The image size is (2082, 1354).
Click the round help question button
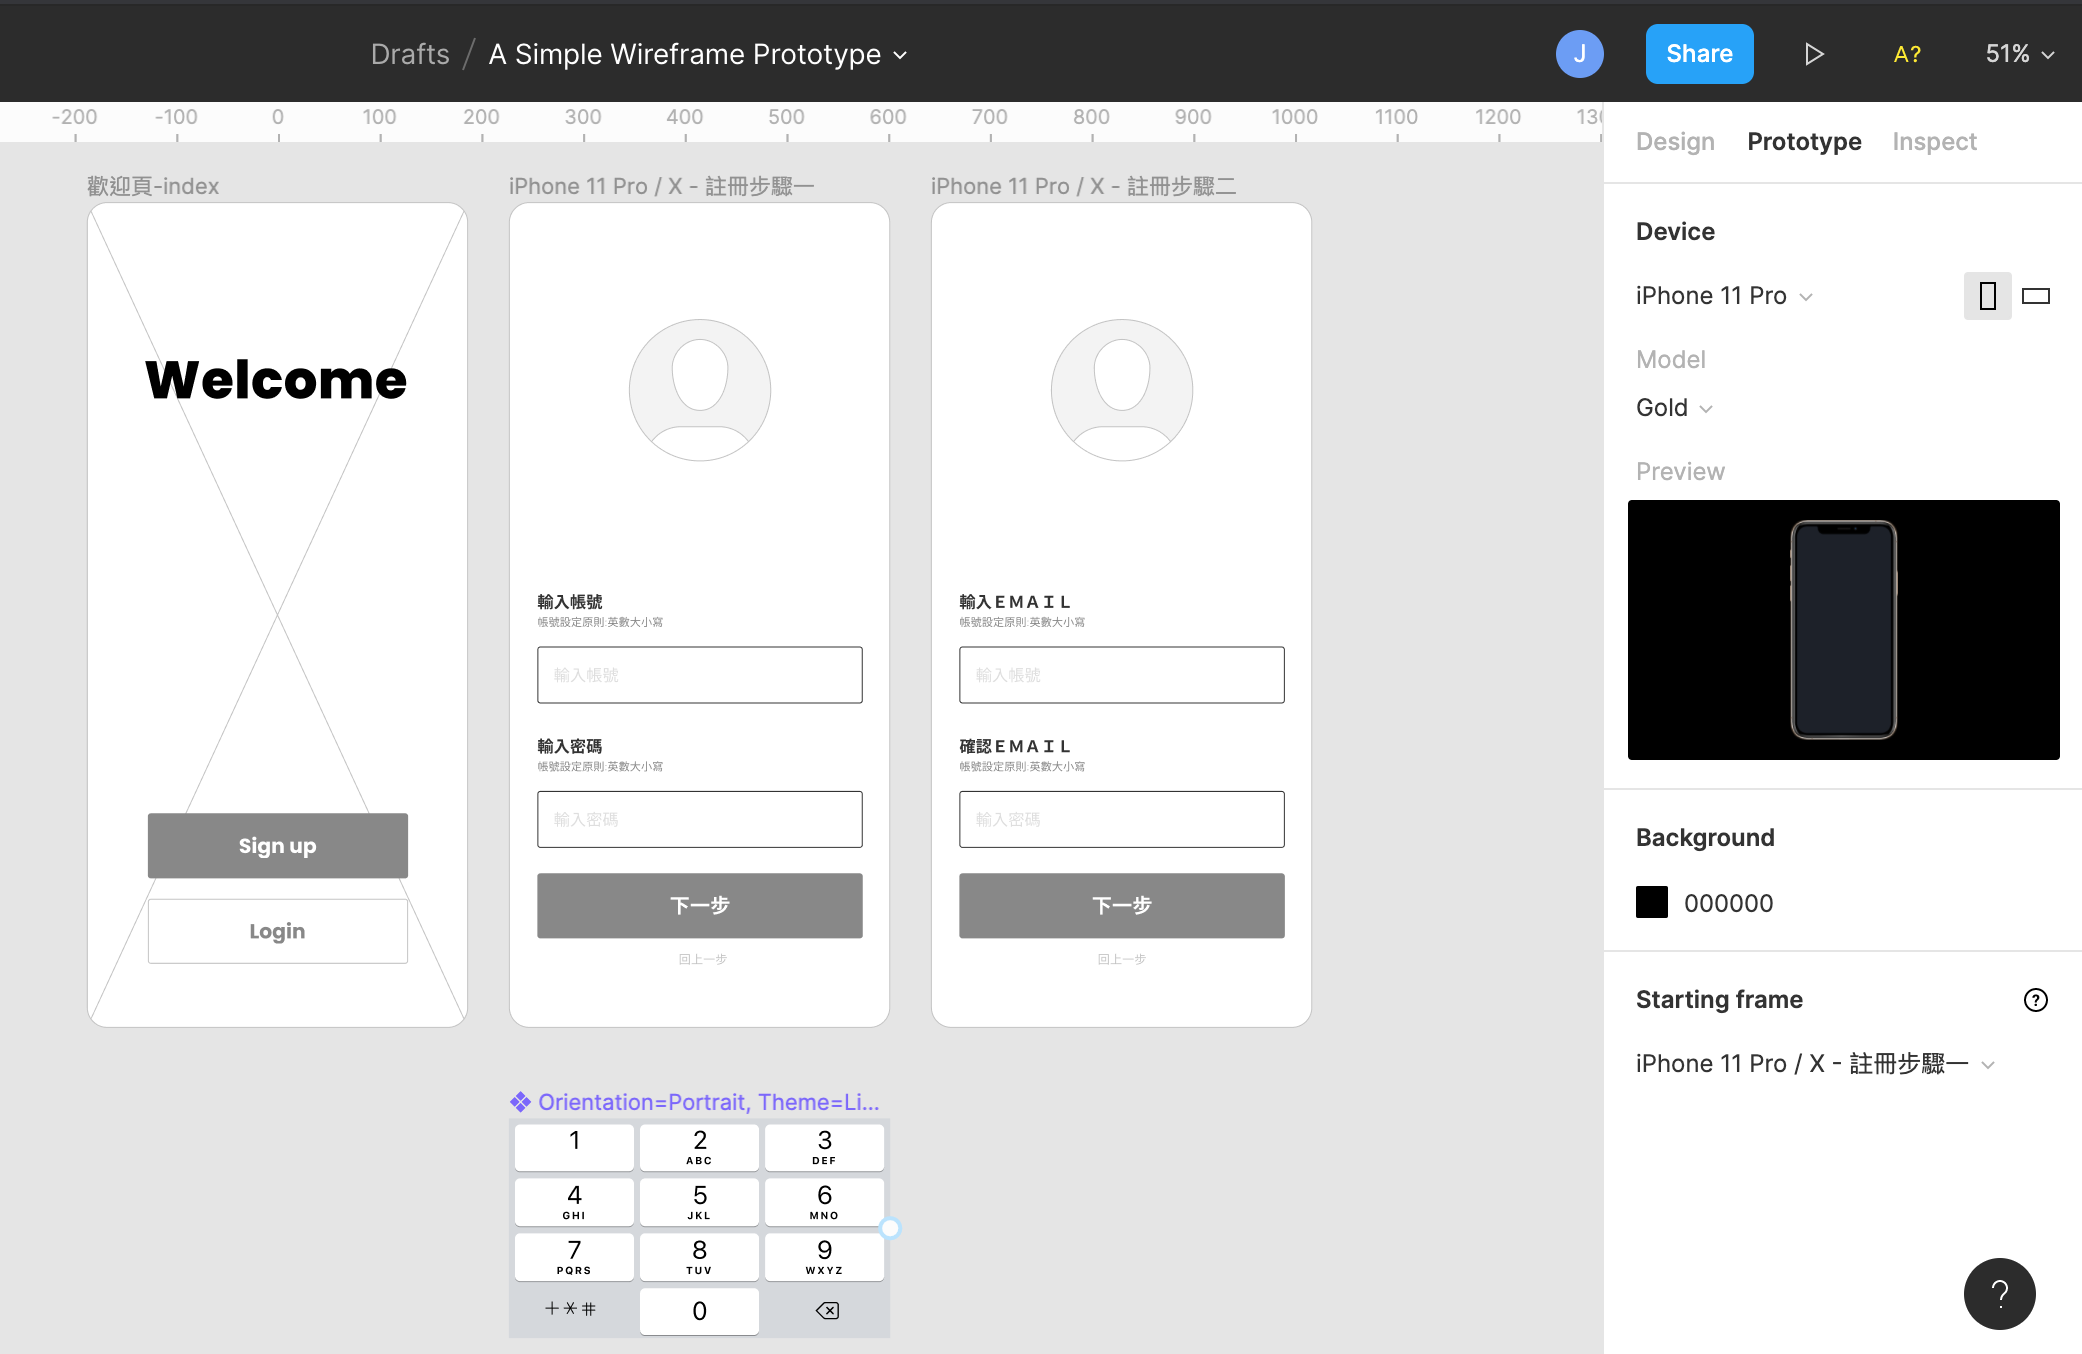(1999, 1294)
